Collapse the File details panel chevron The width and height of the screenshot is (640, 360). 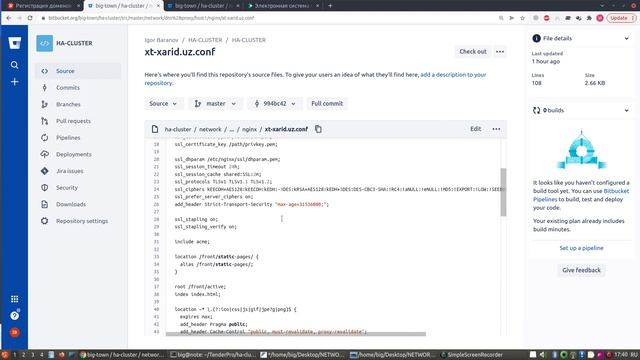pos(627,38)
